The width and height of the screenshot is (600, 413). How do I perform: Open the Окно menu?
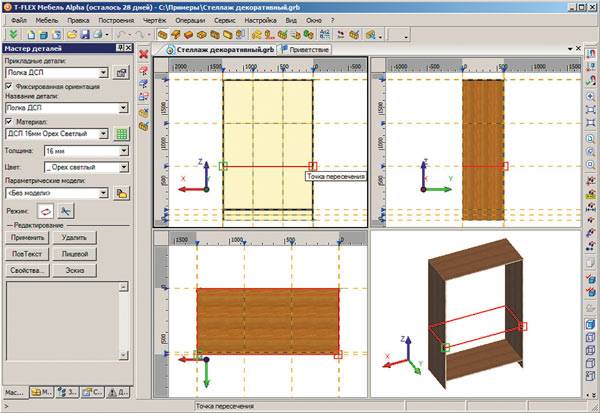(x=313, y=20)
